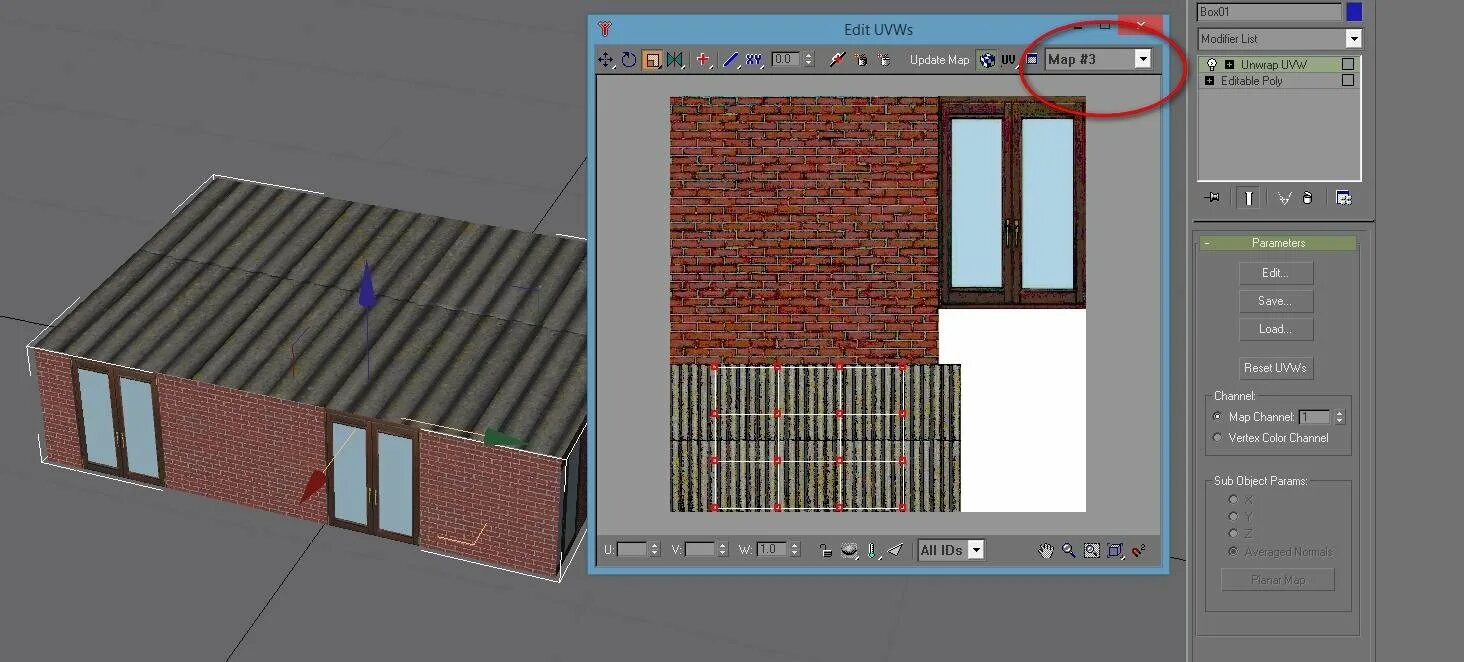The height and width of the screenshot is (662, 1464).
Task: Click the box right of Editable Poly
Action: point(1348,80)
